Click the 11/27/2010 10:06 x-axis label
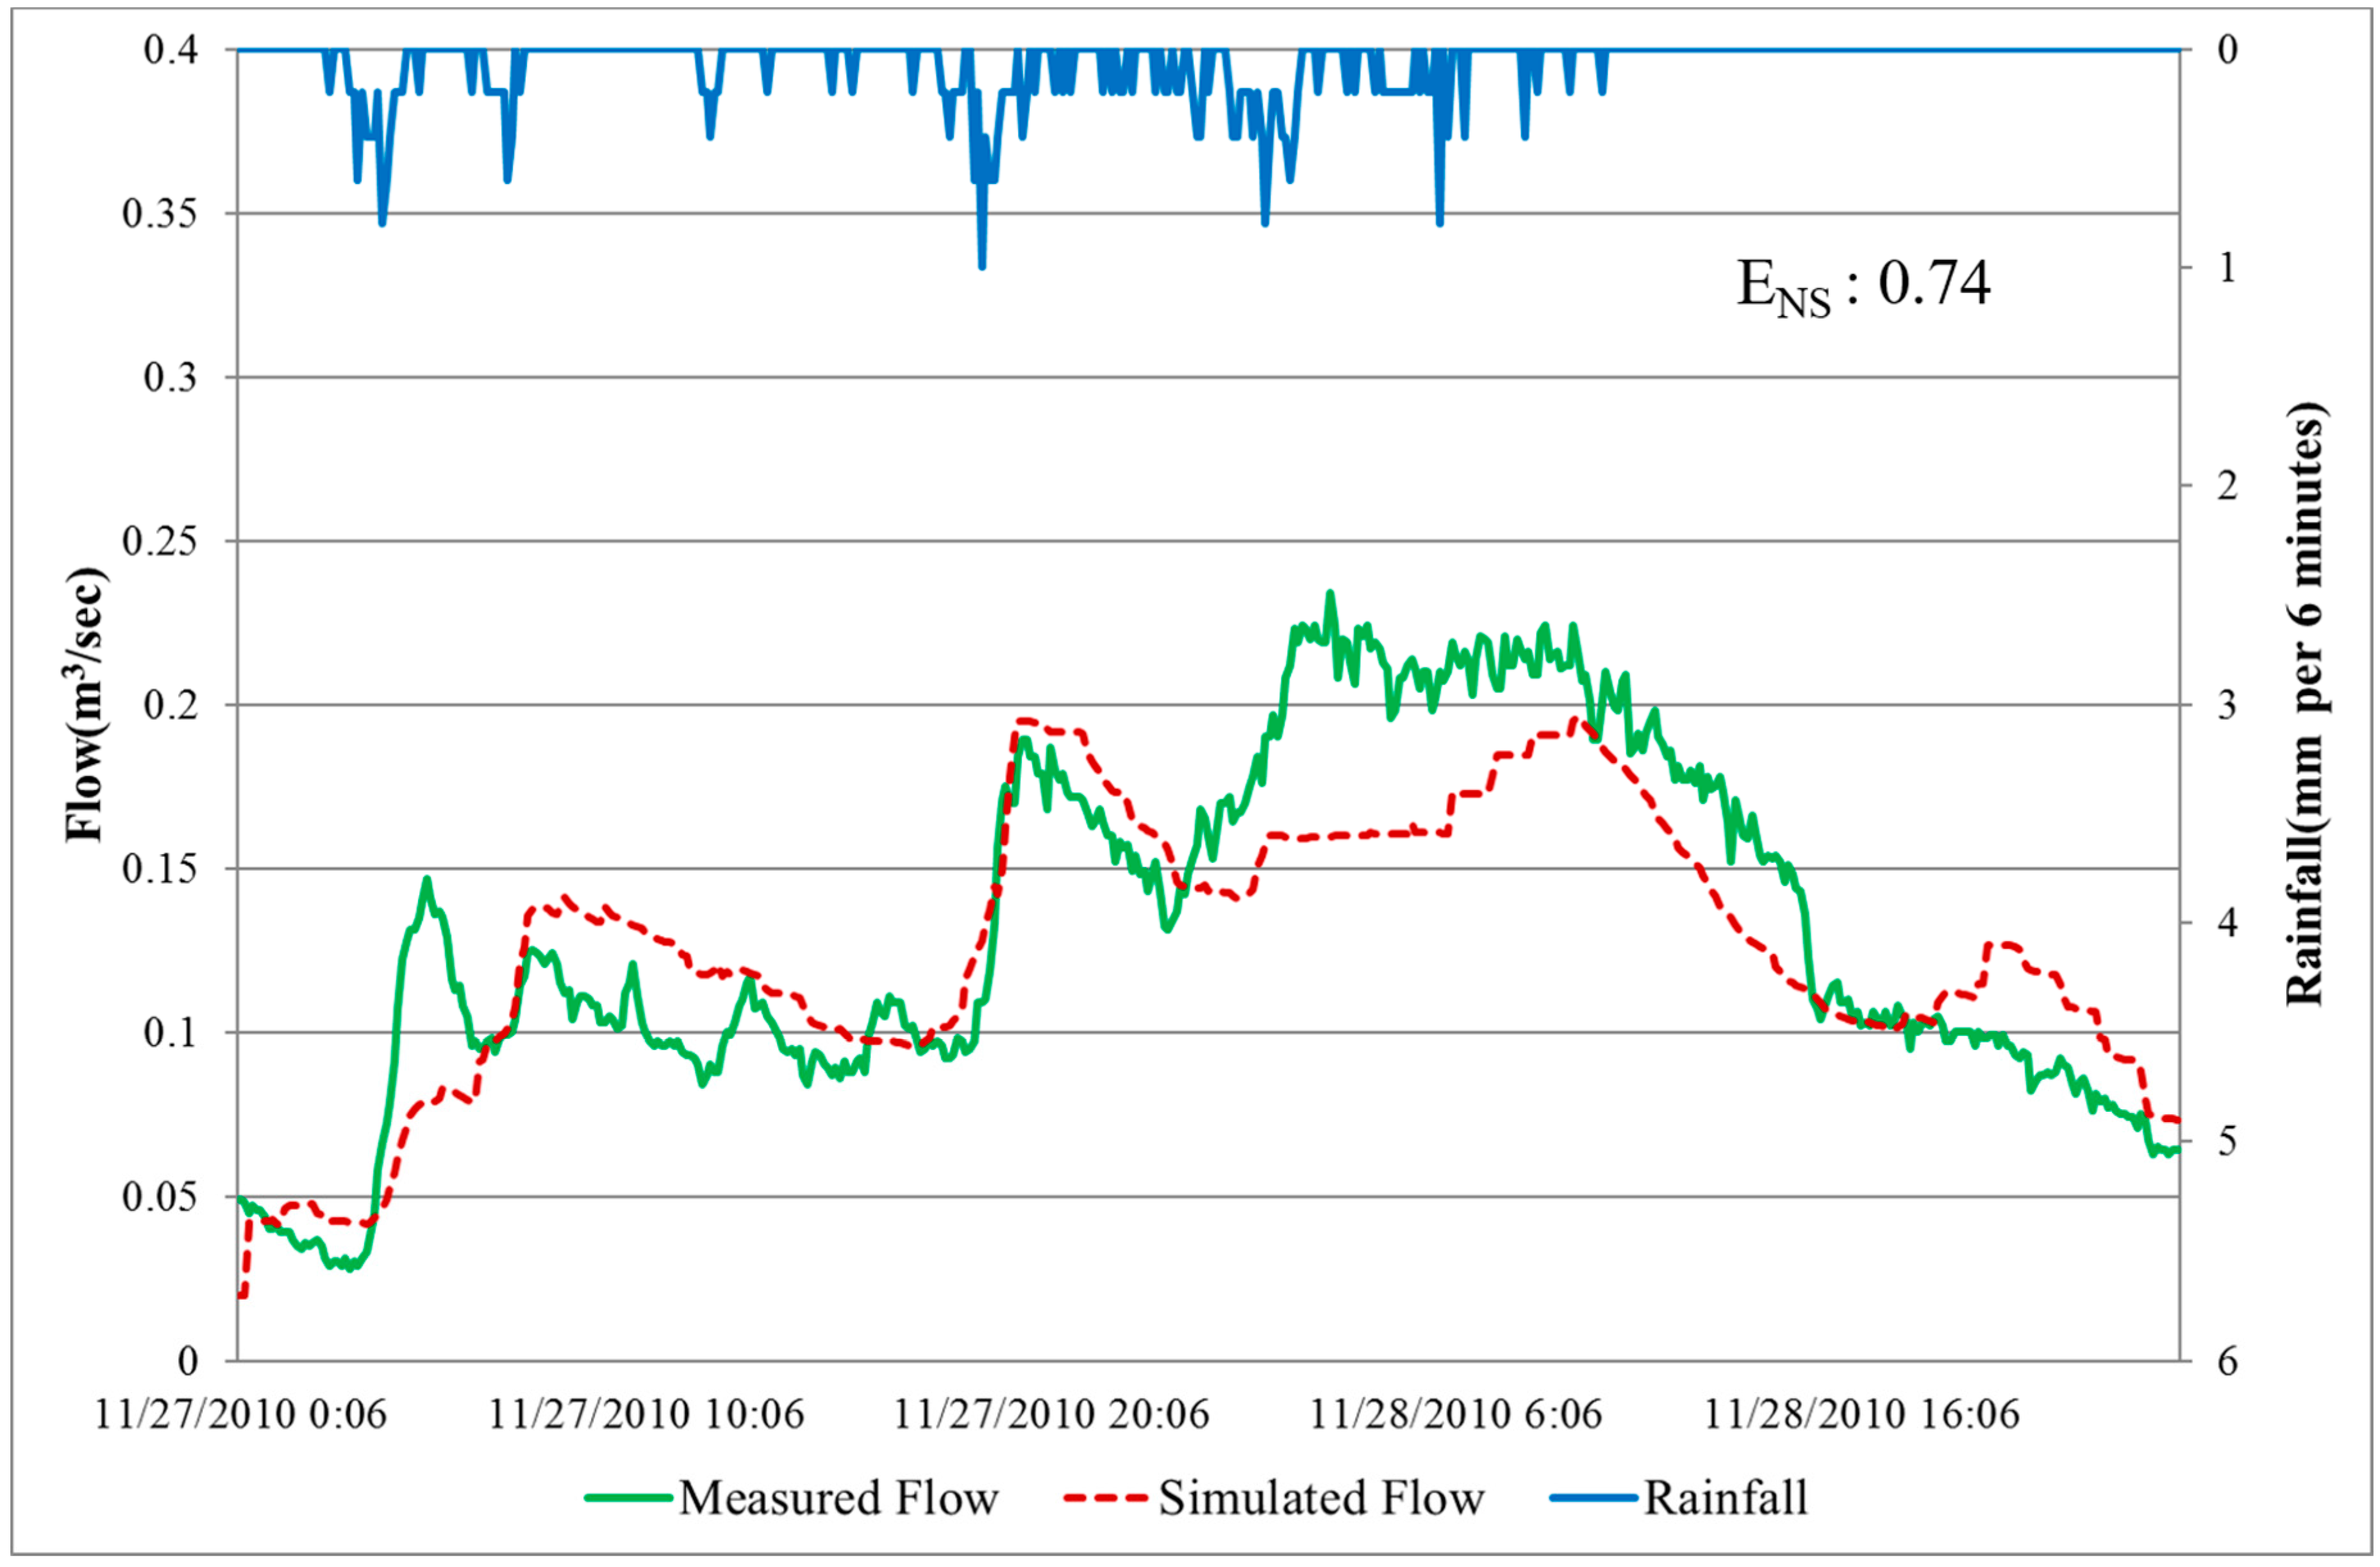The width and height of the screenshot is (2380, 1567). pos(646,1414)
